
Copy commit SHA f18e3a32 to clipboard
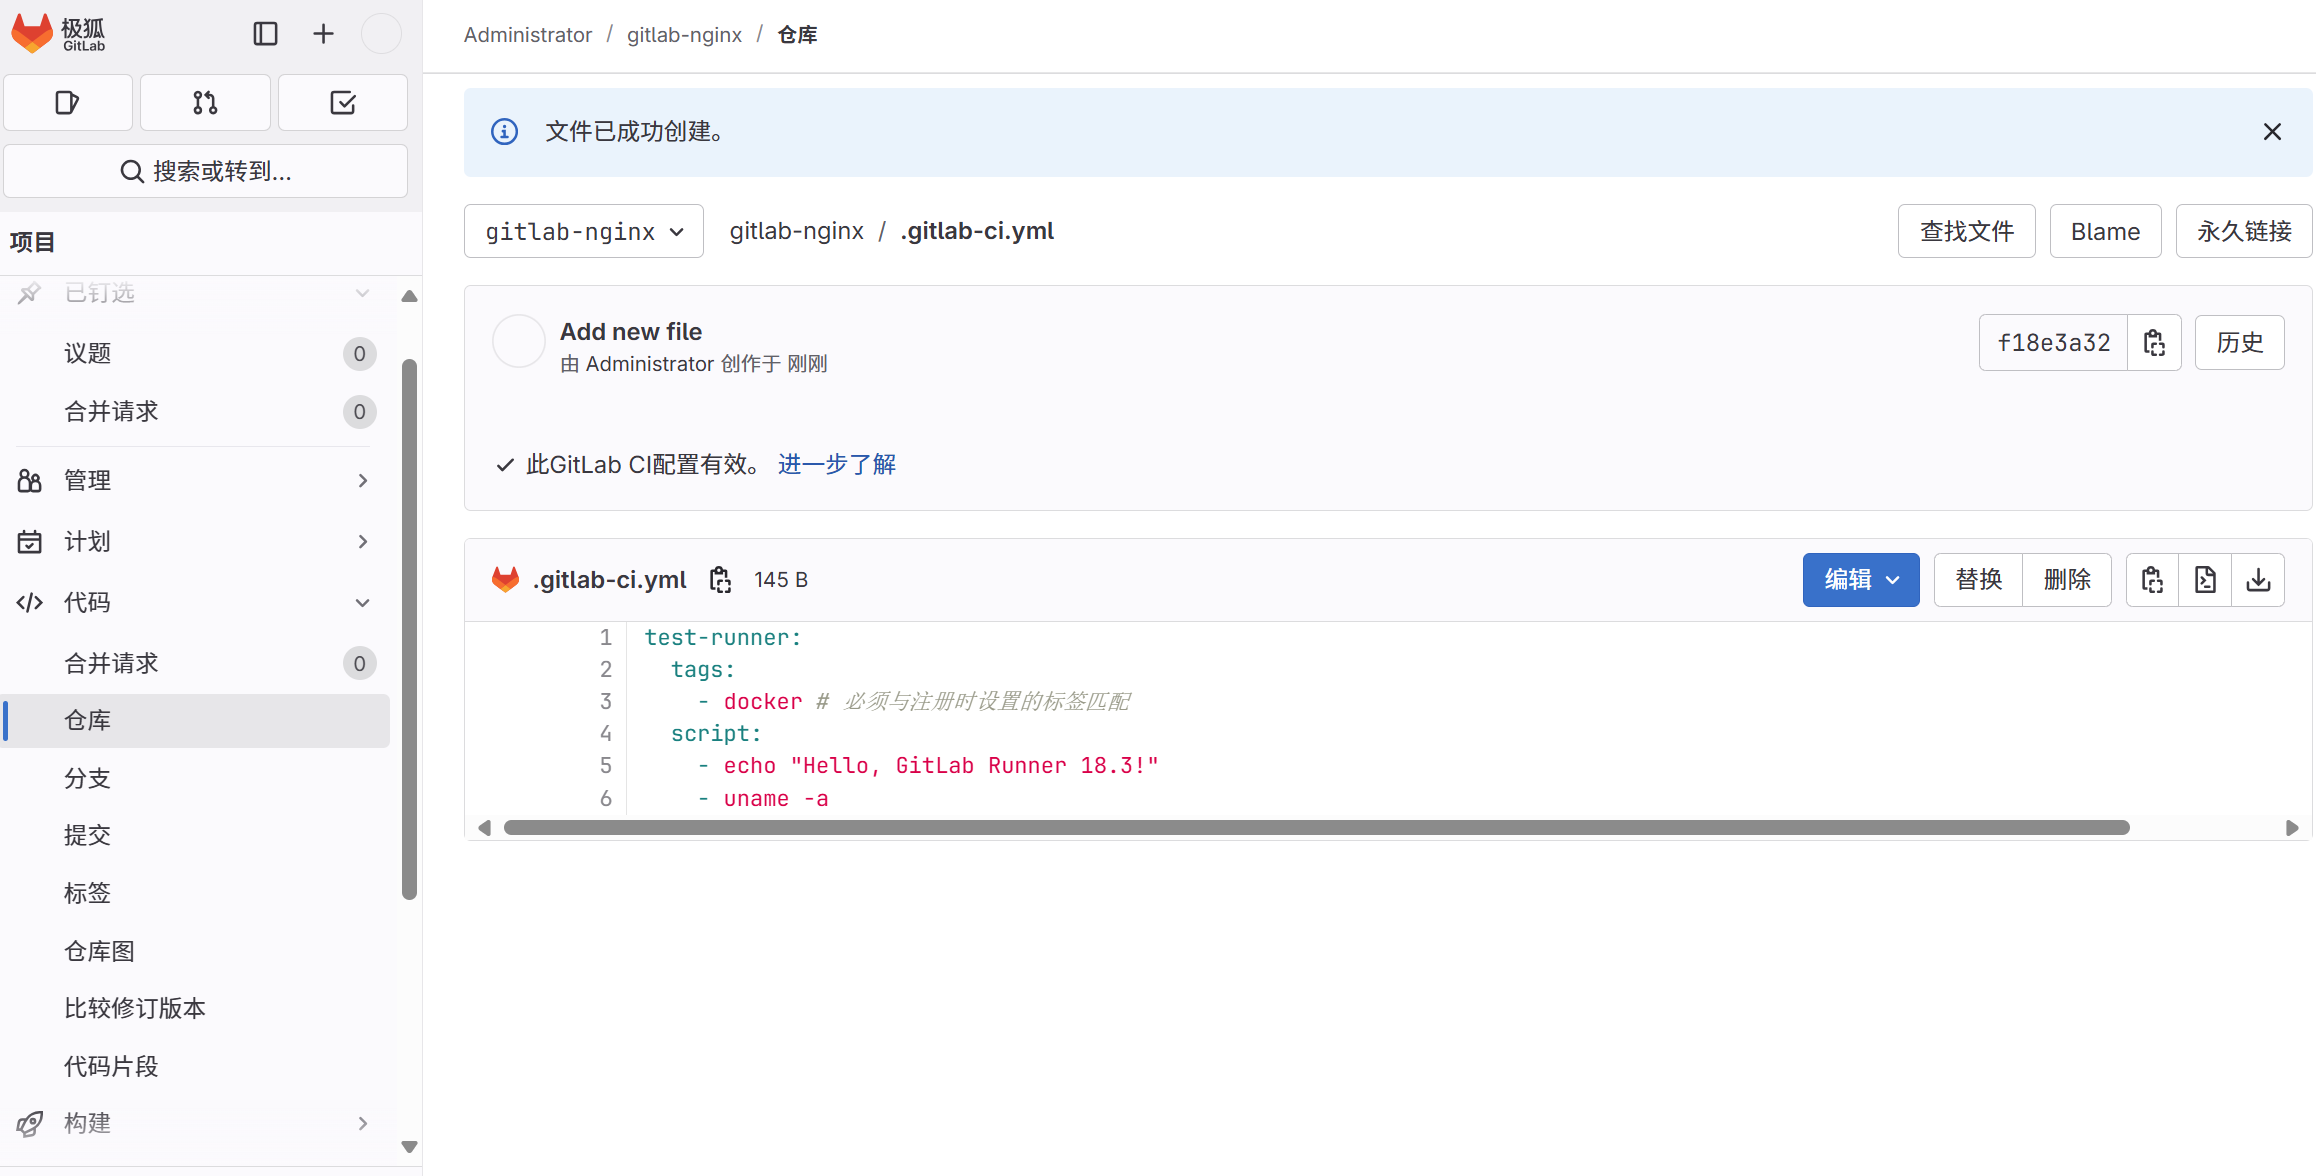click(x=2154, y=343)
